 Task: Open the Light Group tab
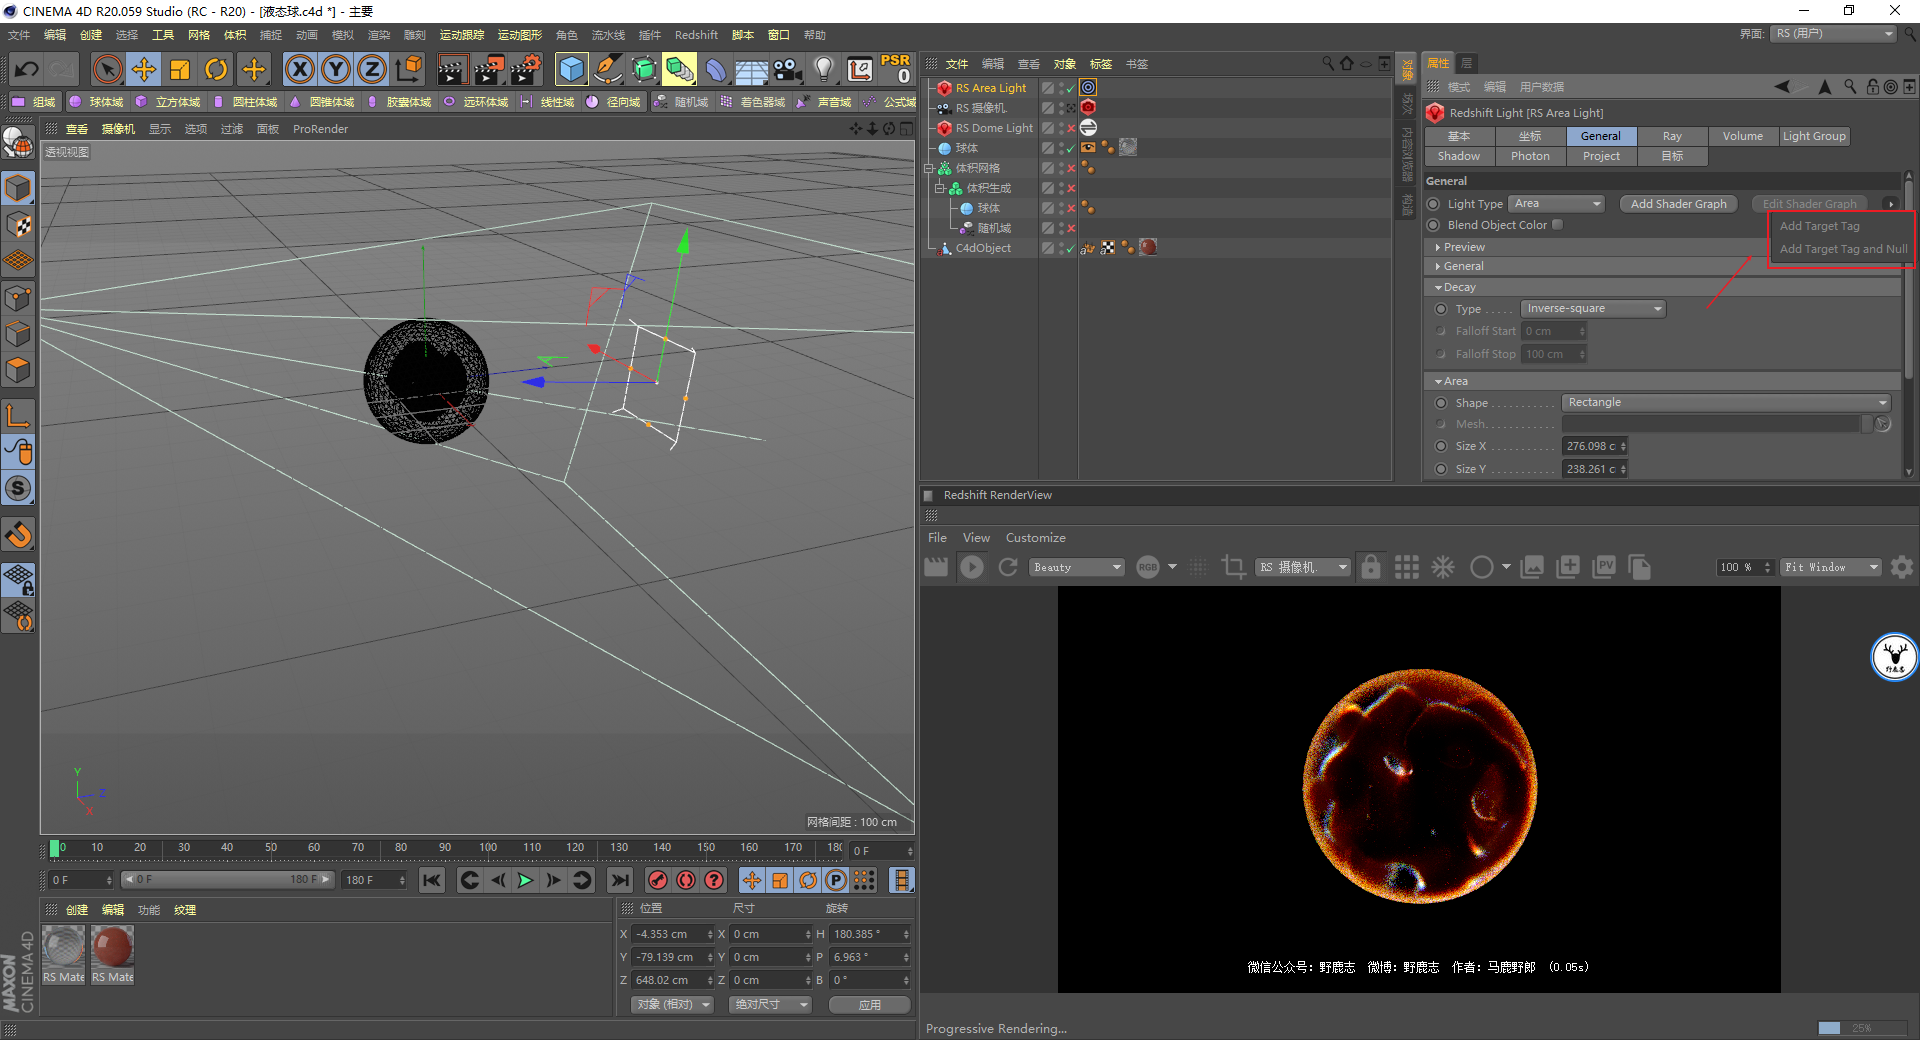coord(1814,136)
